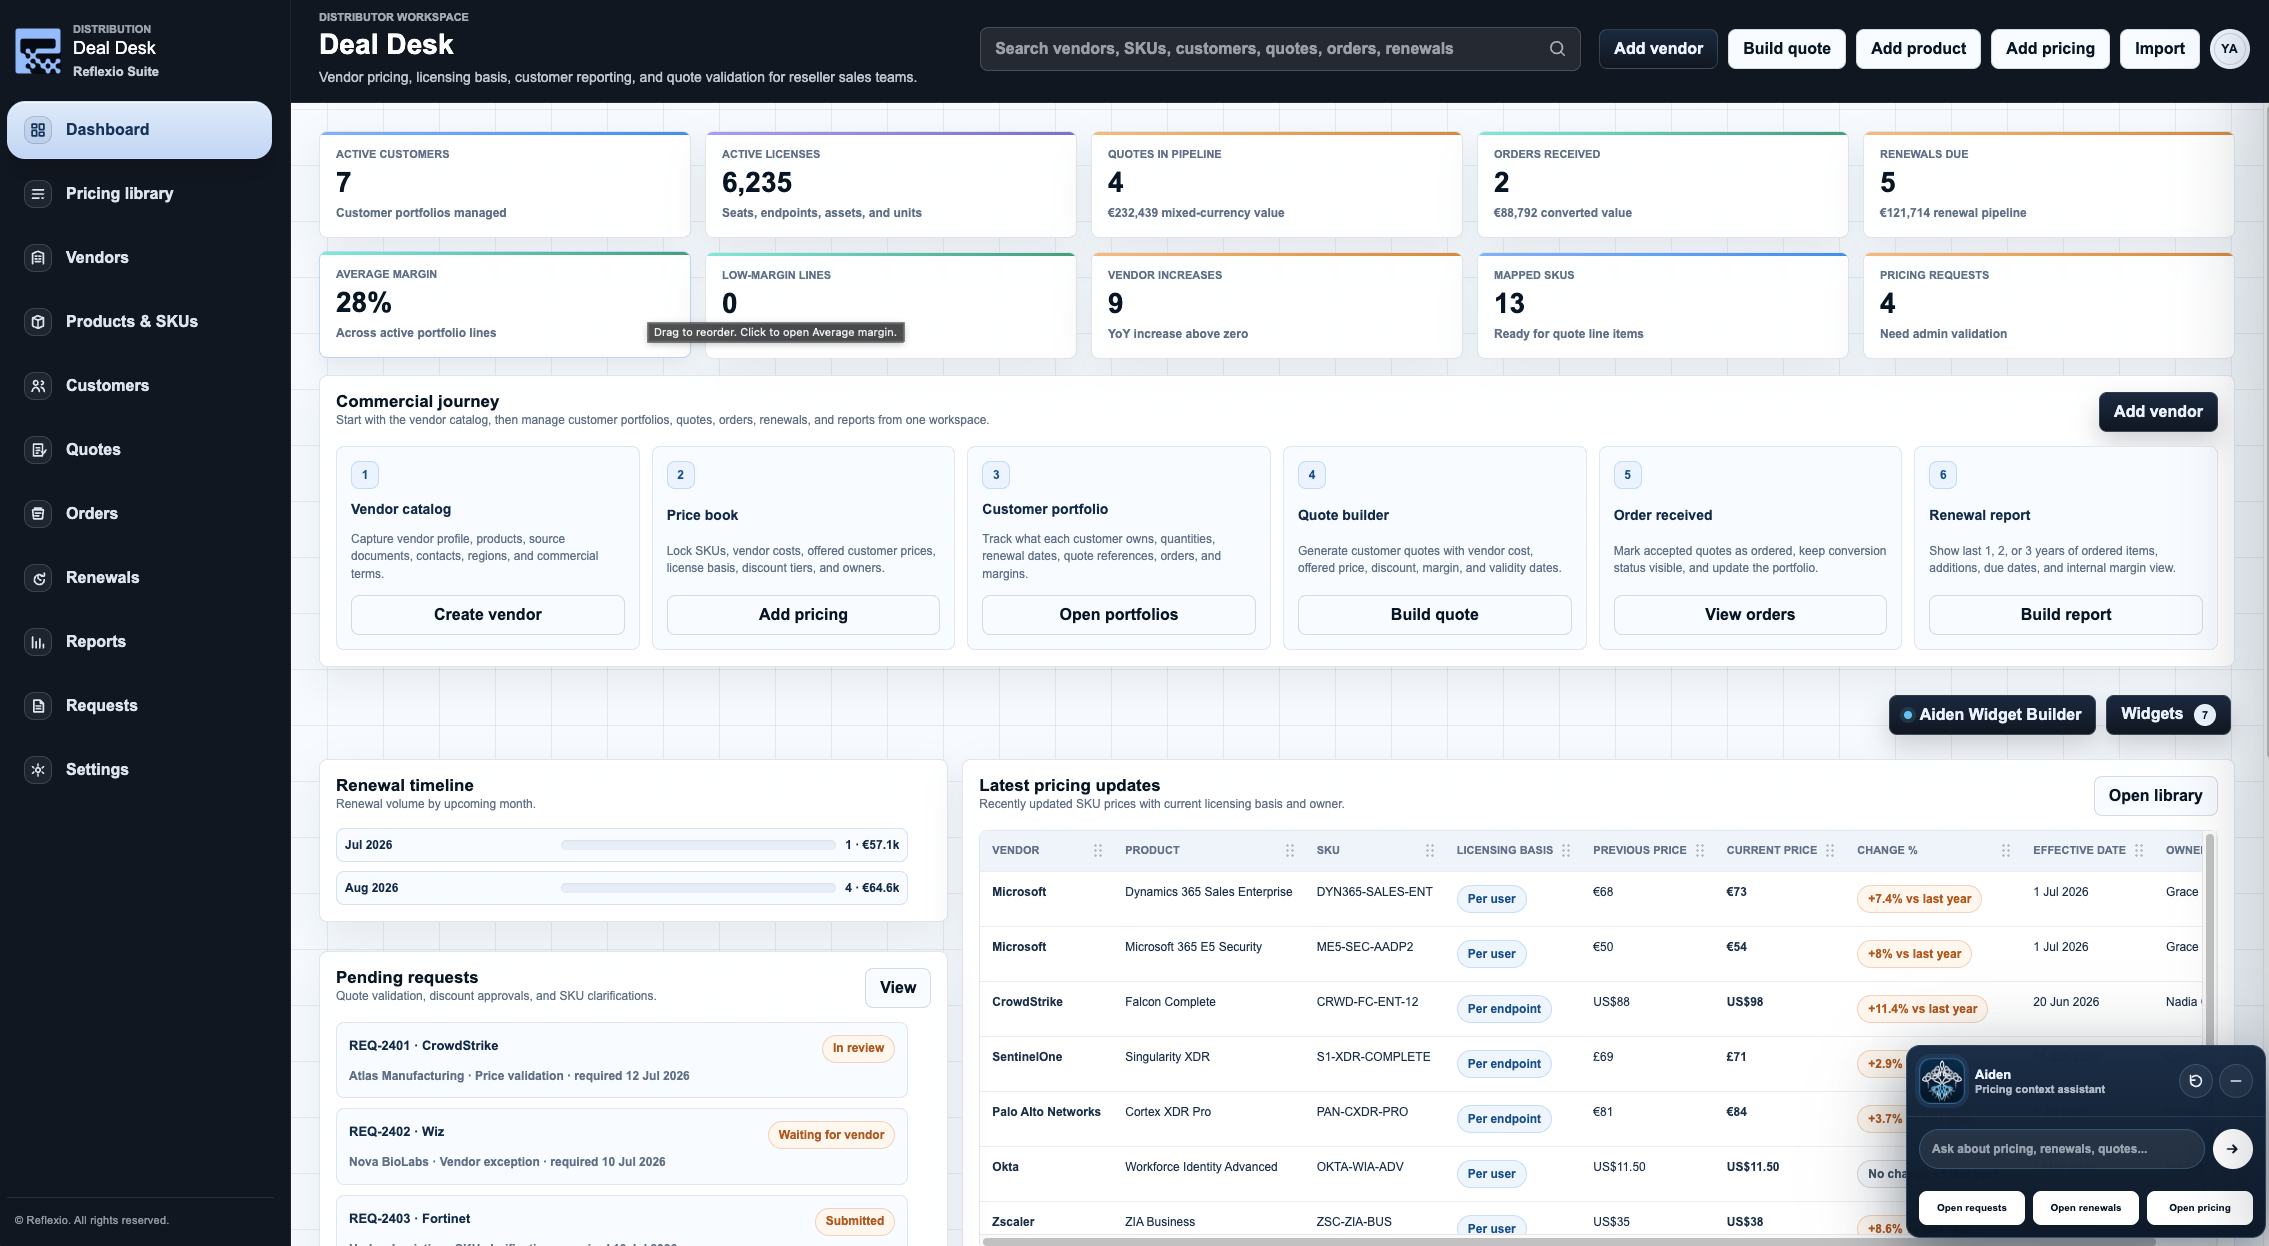Click the Vendors icon in sidebar

coord(38,258)
